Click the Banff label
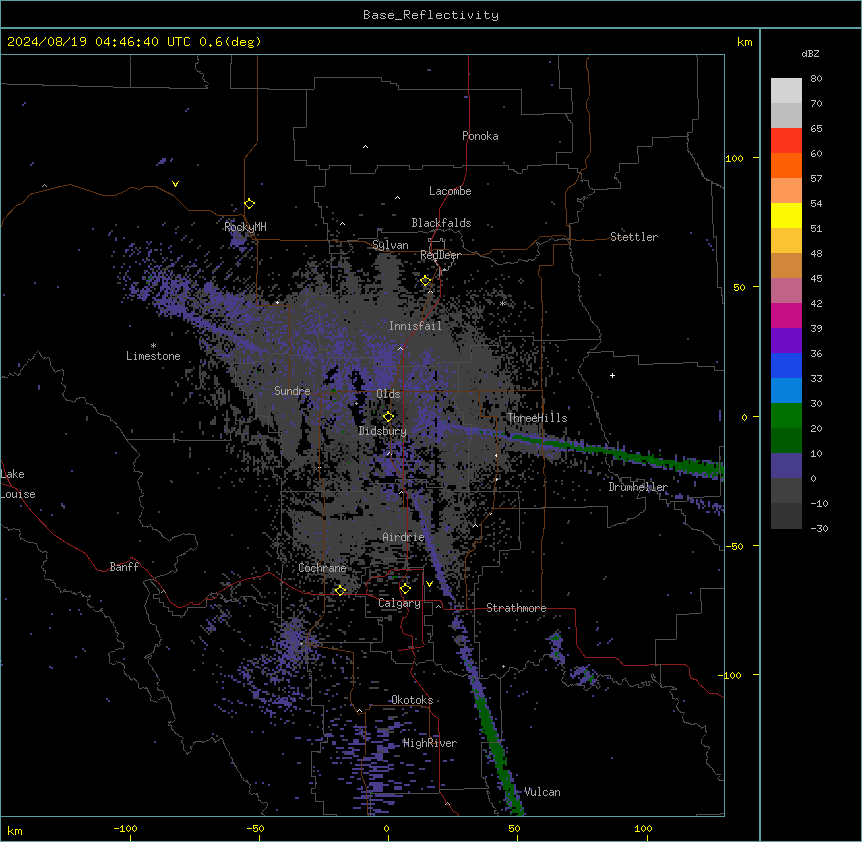The width and height of the screenshot is (862, 842). coord(124,567)
